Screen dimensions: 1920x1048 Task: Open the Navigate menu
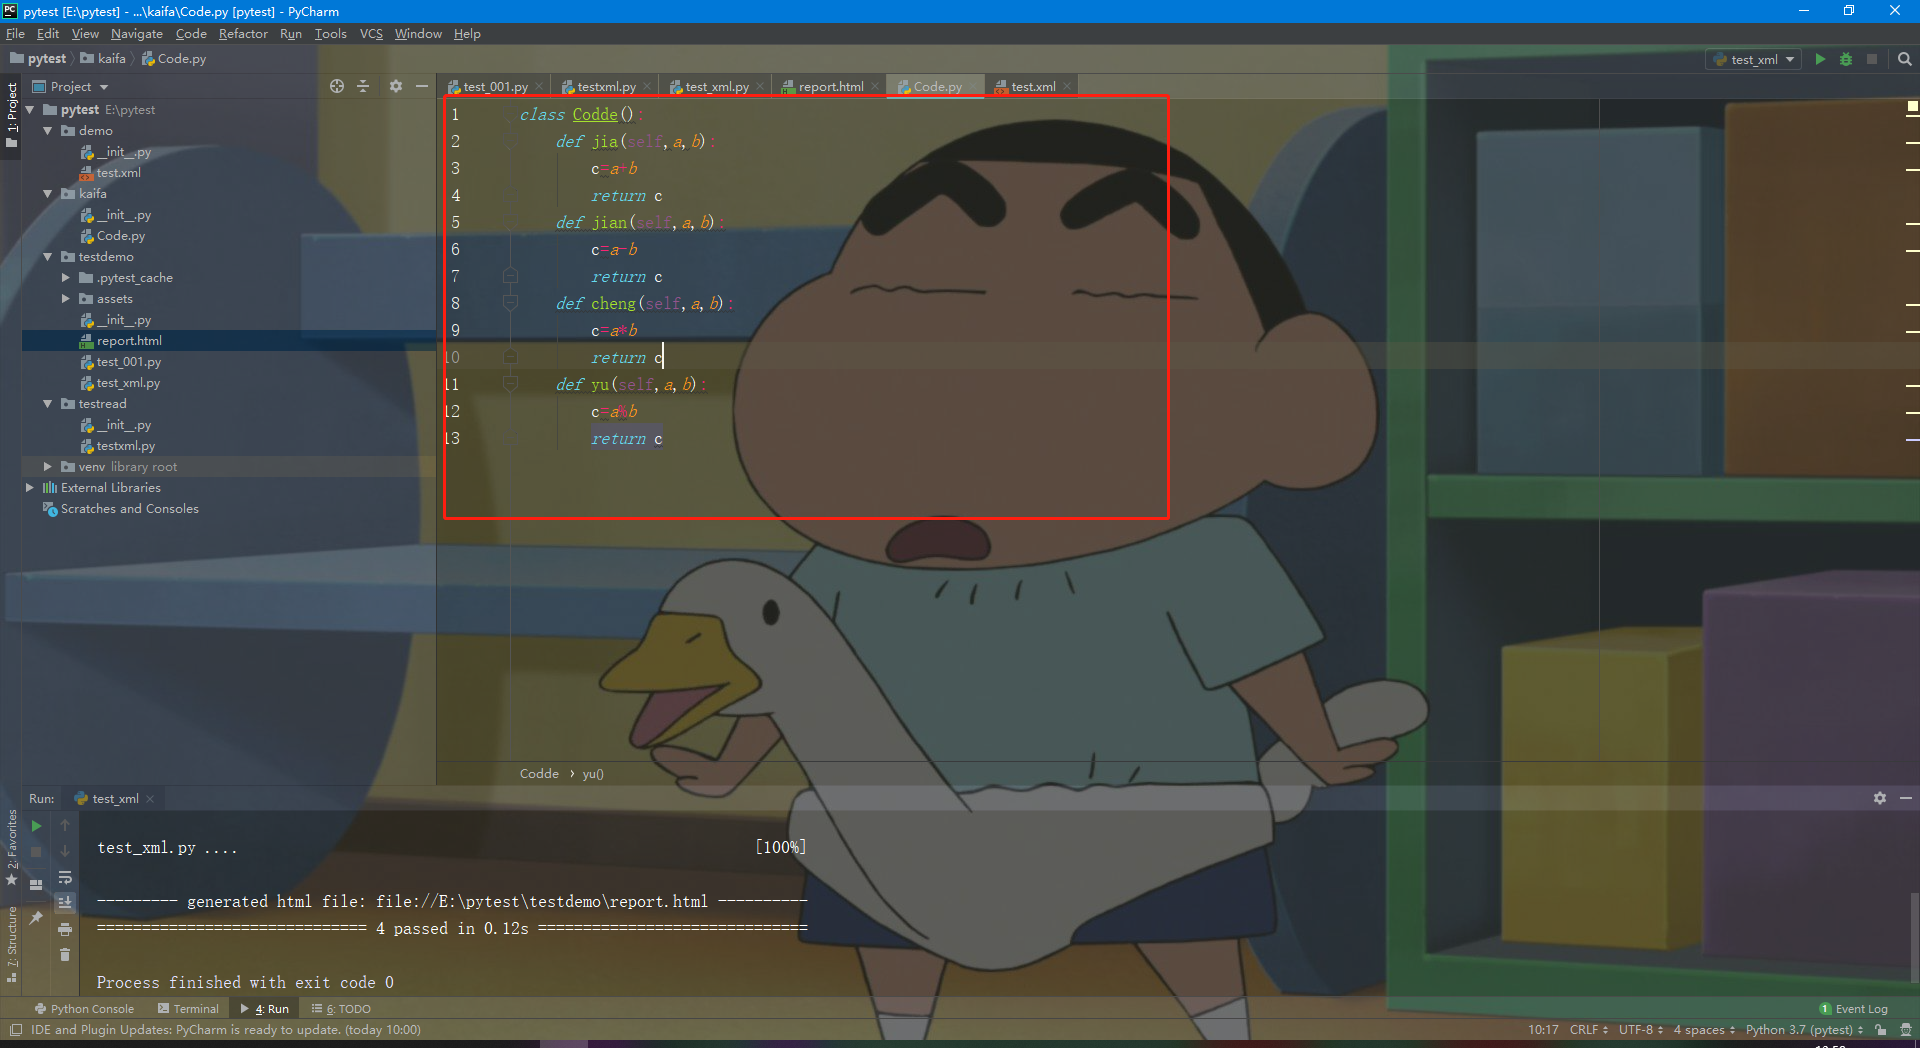[136, 34]
